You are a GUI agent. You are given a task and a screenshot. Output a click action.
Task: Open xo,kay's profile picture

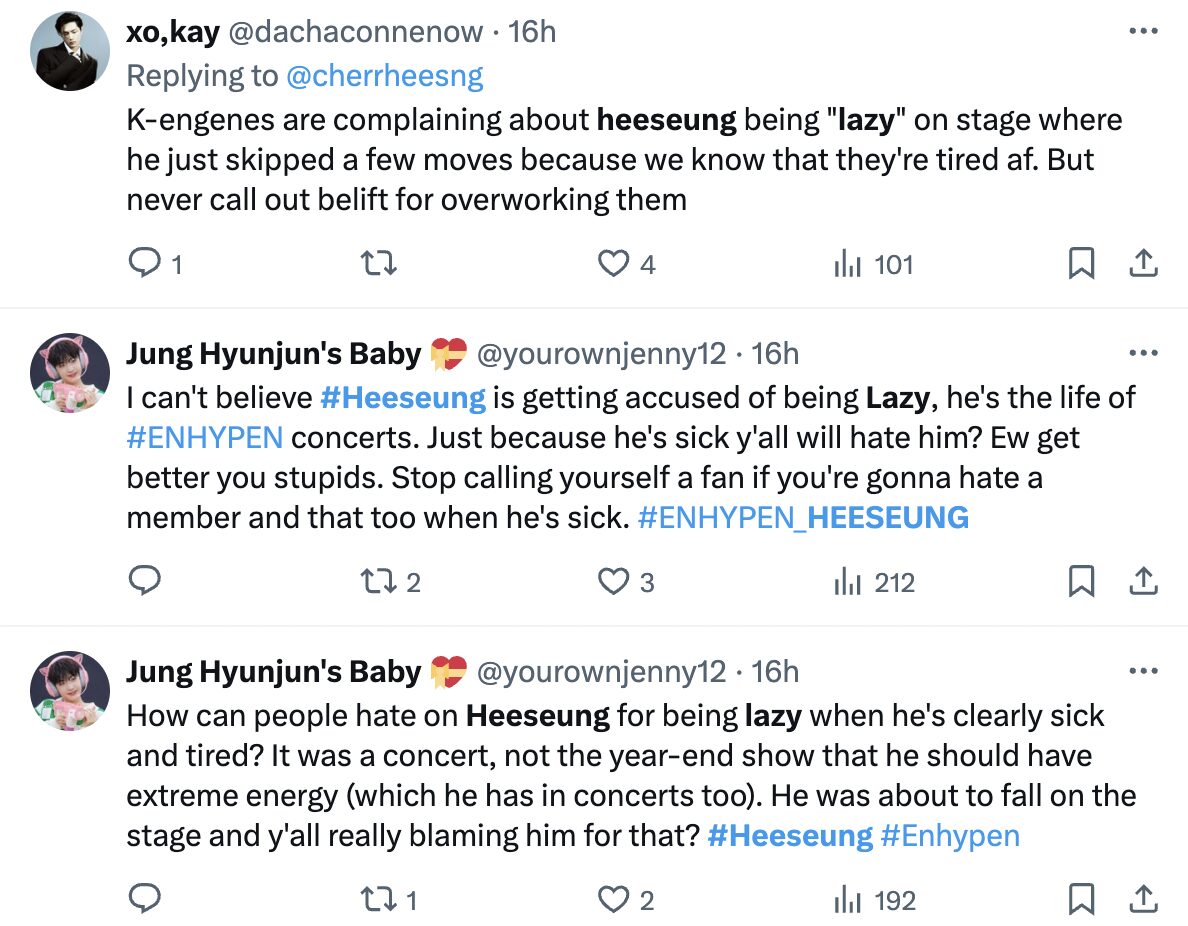(70, 53)
